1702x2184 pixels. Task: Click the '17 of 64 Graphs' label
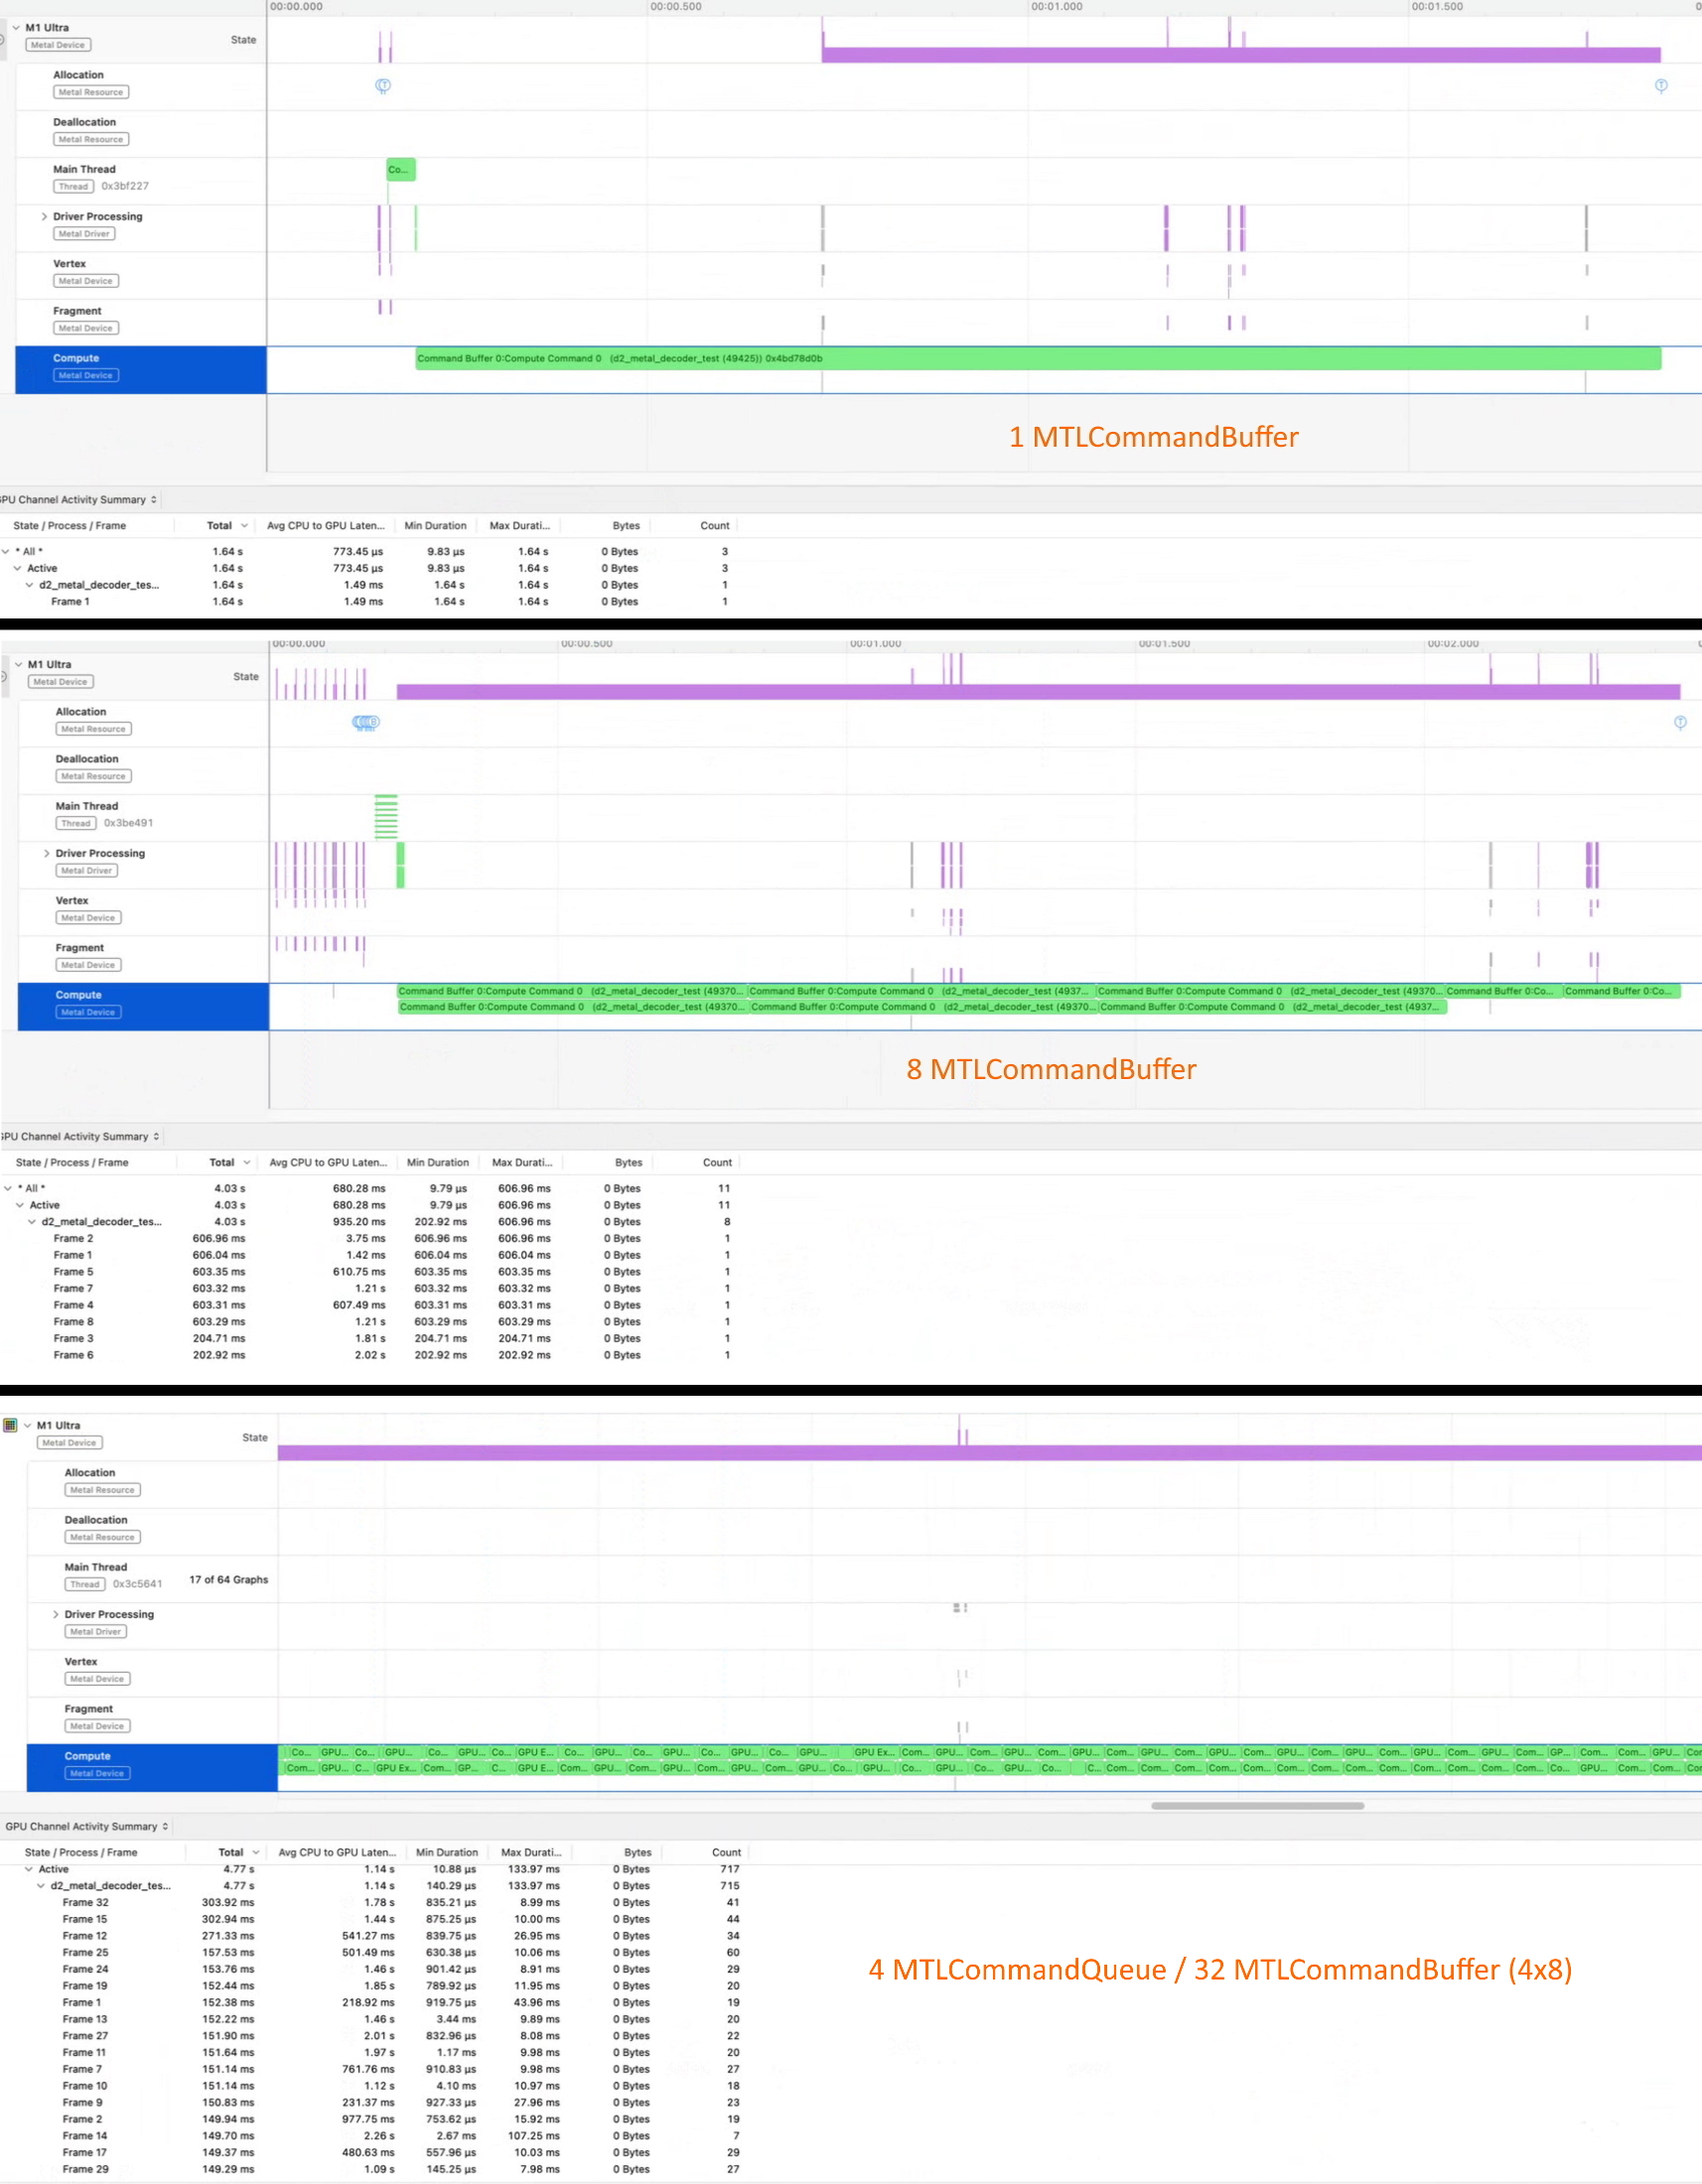coord(229,1579)
